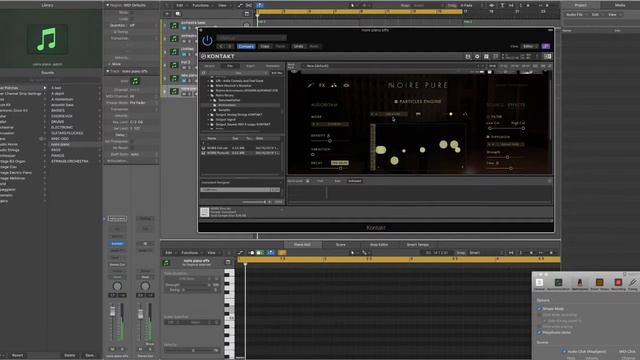Click the Kontakt save floppy disk icon
This screenshot has height=360, width=640.
click(468, 56)
